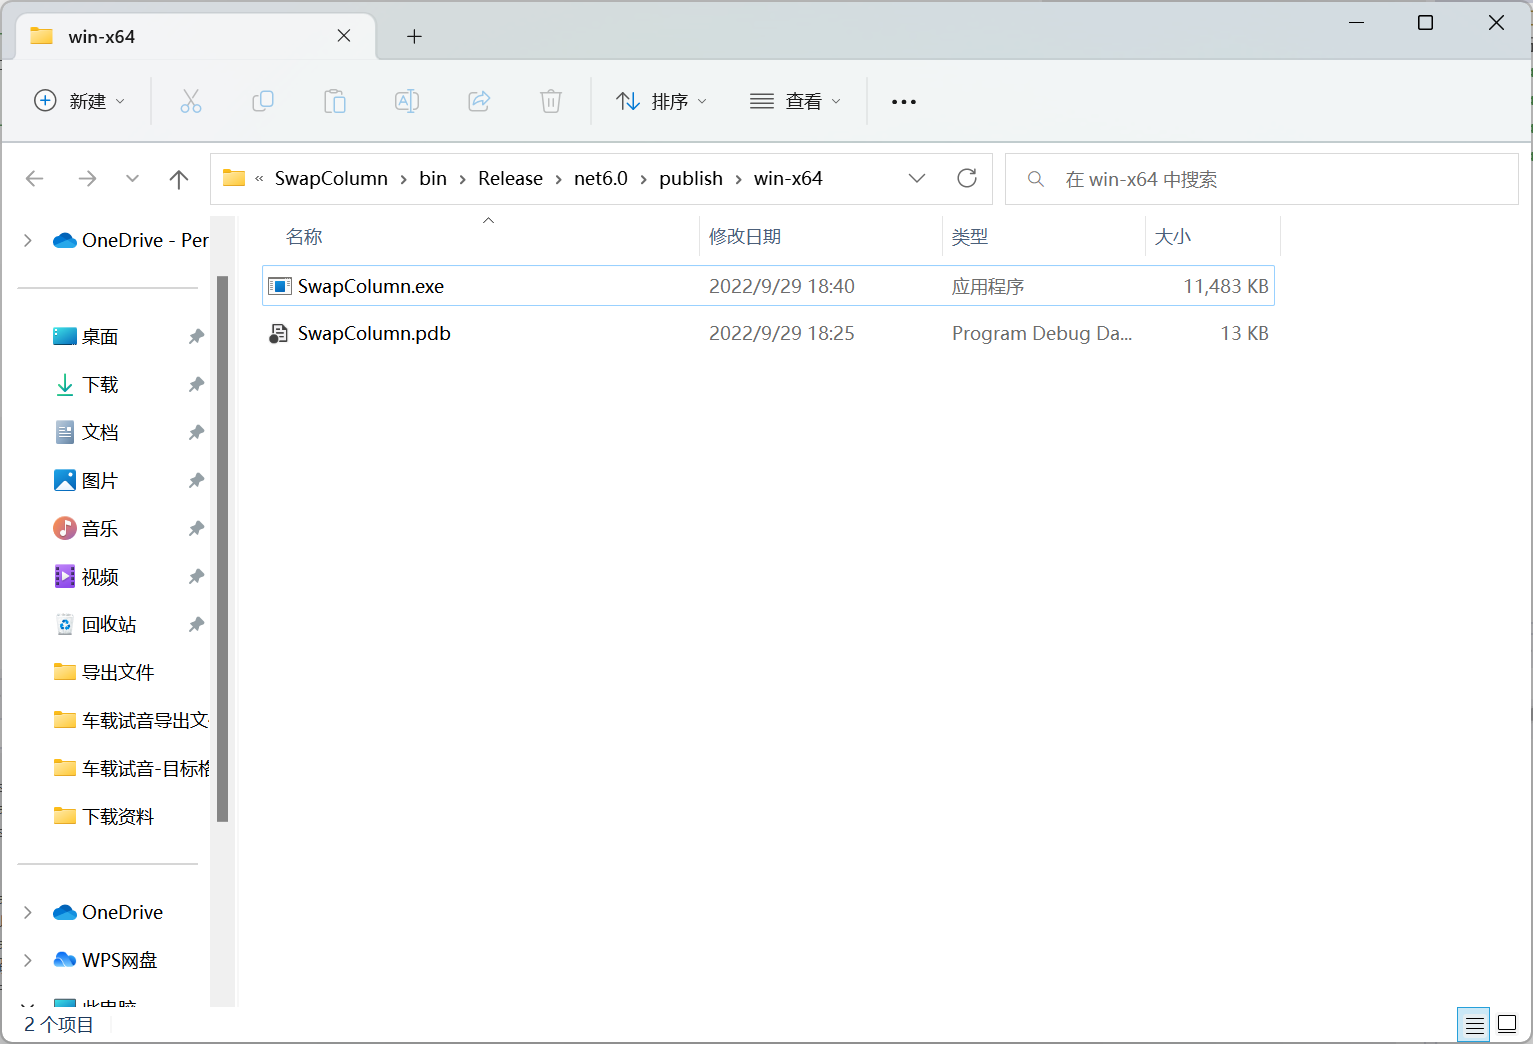
Task: Open the 新建 dropdown menu
Action: click(80, 101)
